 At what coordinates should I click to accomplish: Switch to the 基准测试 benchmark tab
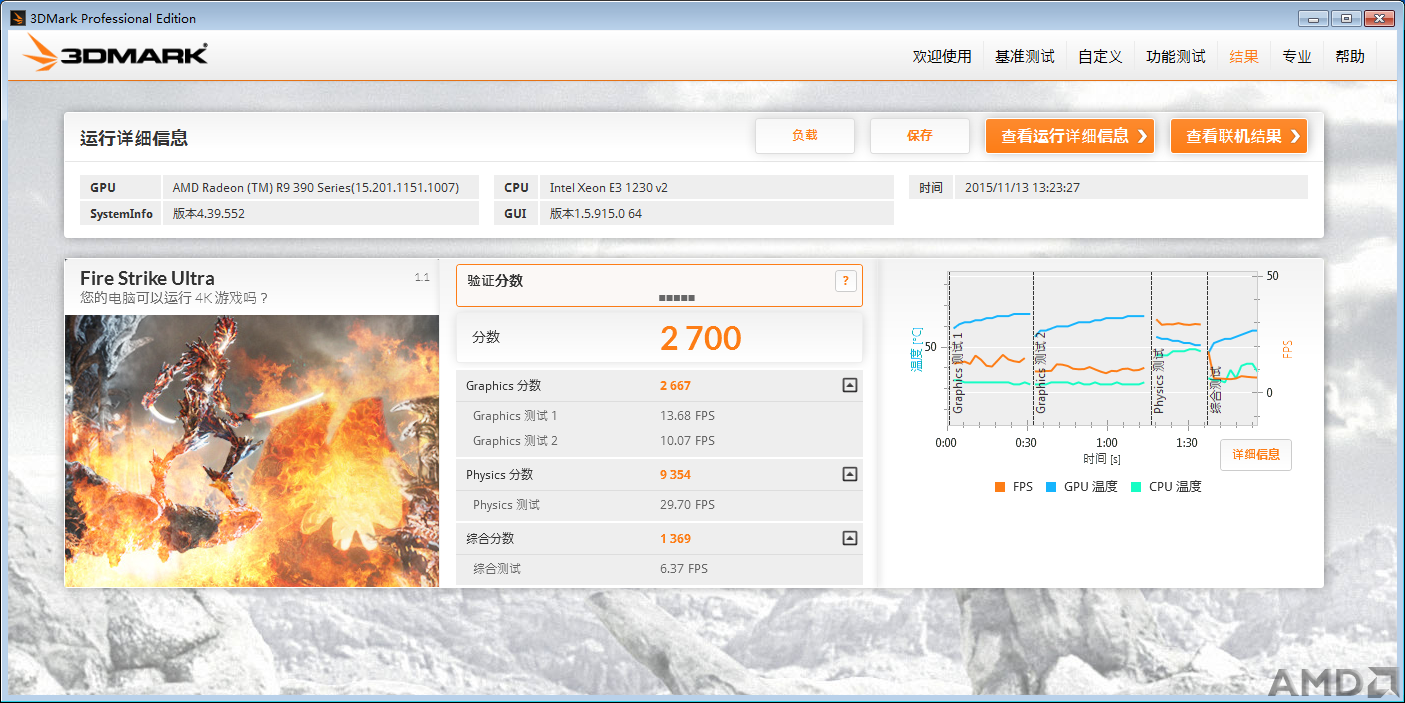click(1024, 56)
